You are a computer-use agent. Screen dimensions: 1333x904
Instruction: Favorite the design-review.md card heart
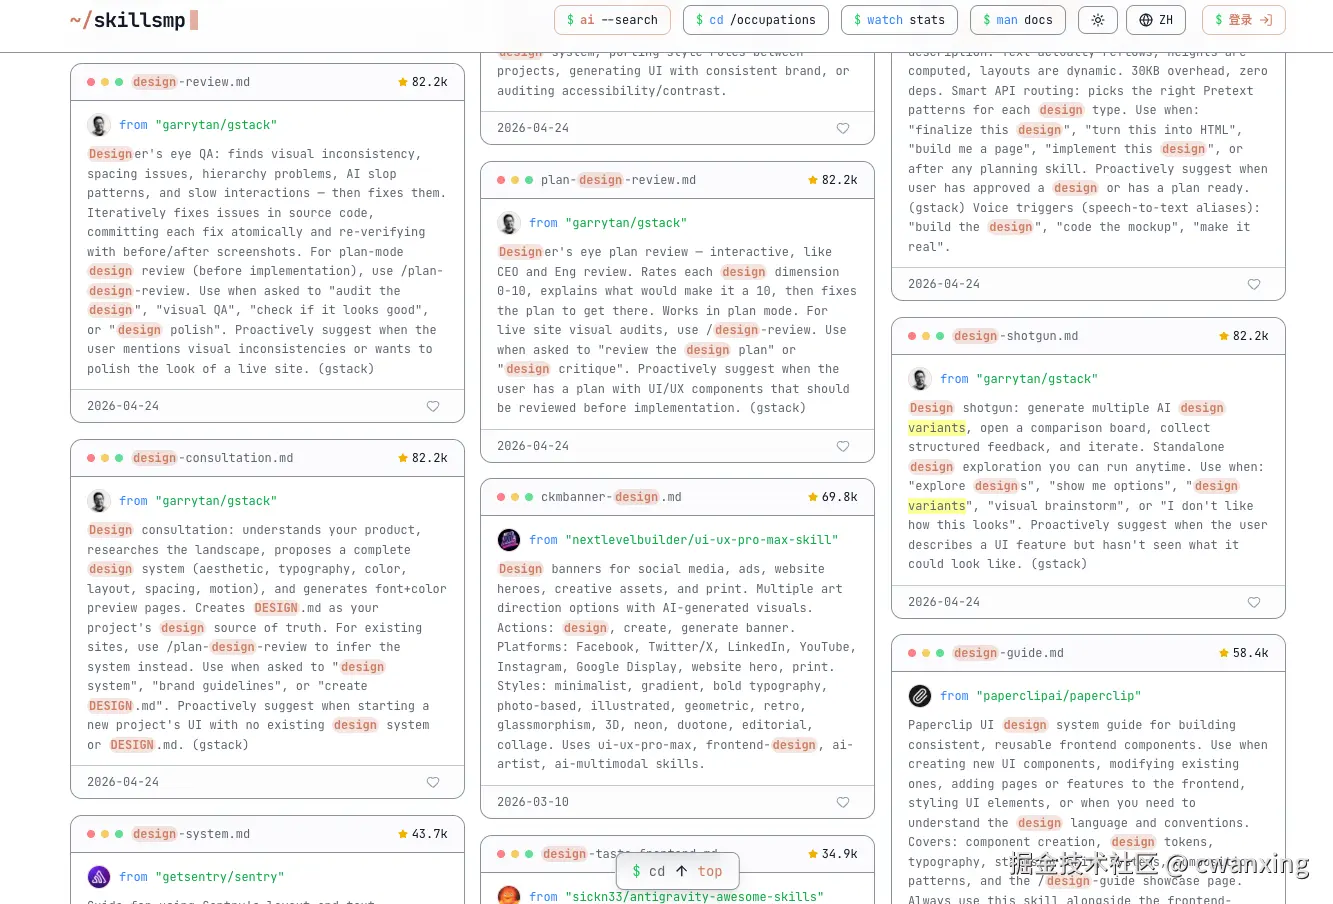pyautogui.click(x=433, y=406)
